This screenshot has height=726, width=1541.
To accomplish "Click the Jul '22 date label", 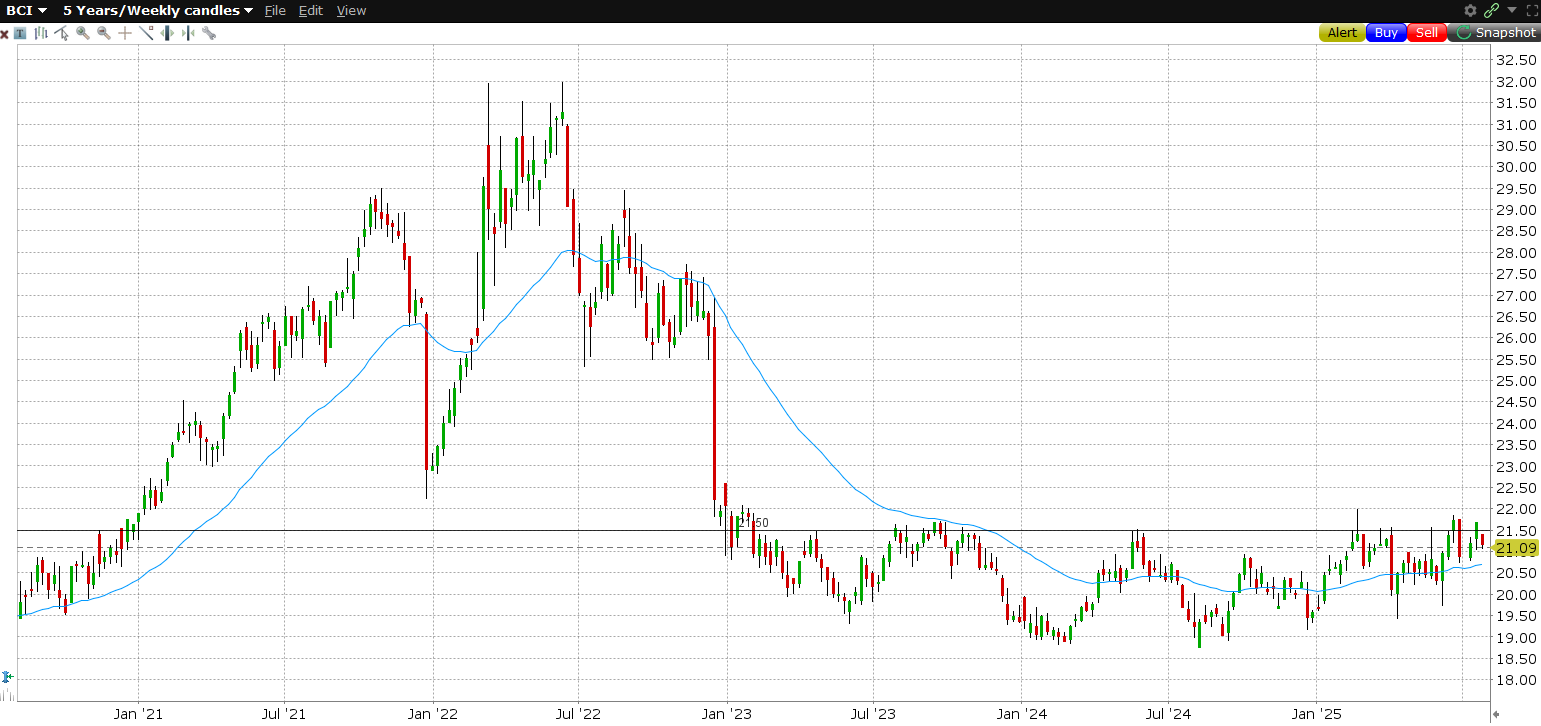I will click(x=578, y=714).
